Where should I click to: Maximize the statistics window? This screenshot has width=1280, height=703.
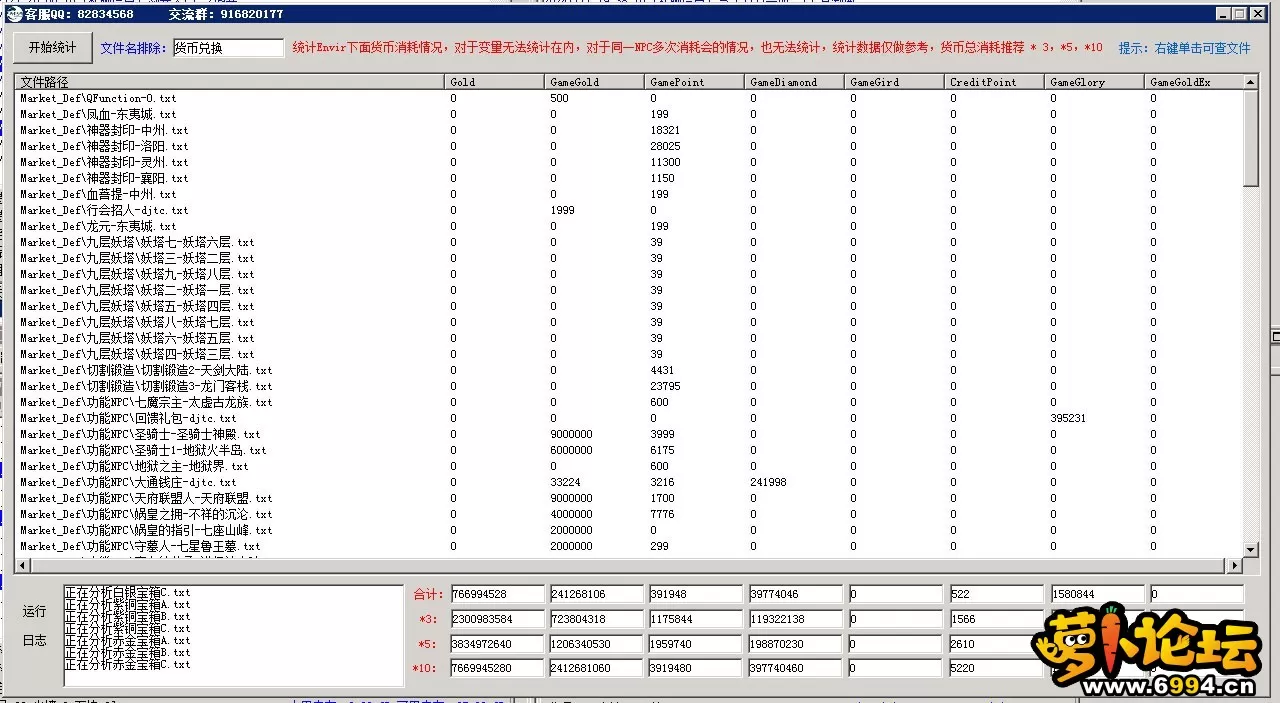1240,14
